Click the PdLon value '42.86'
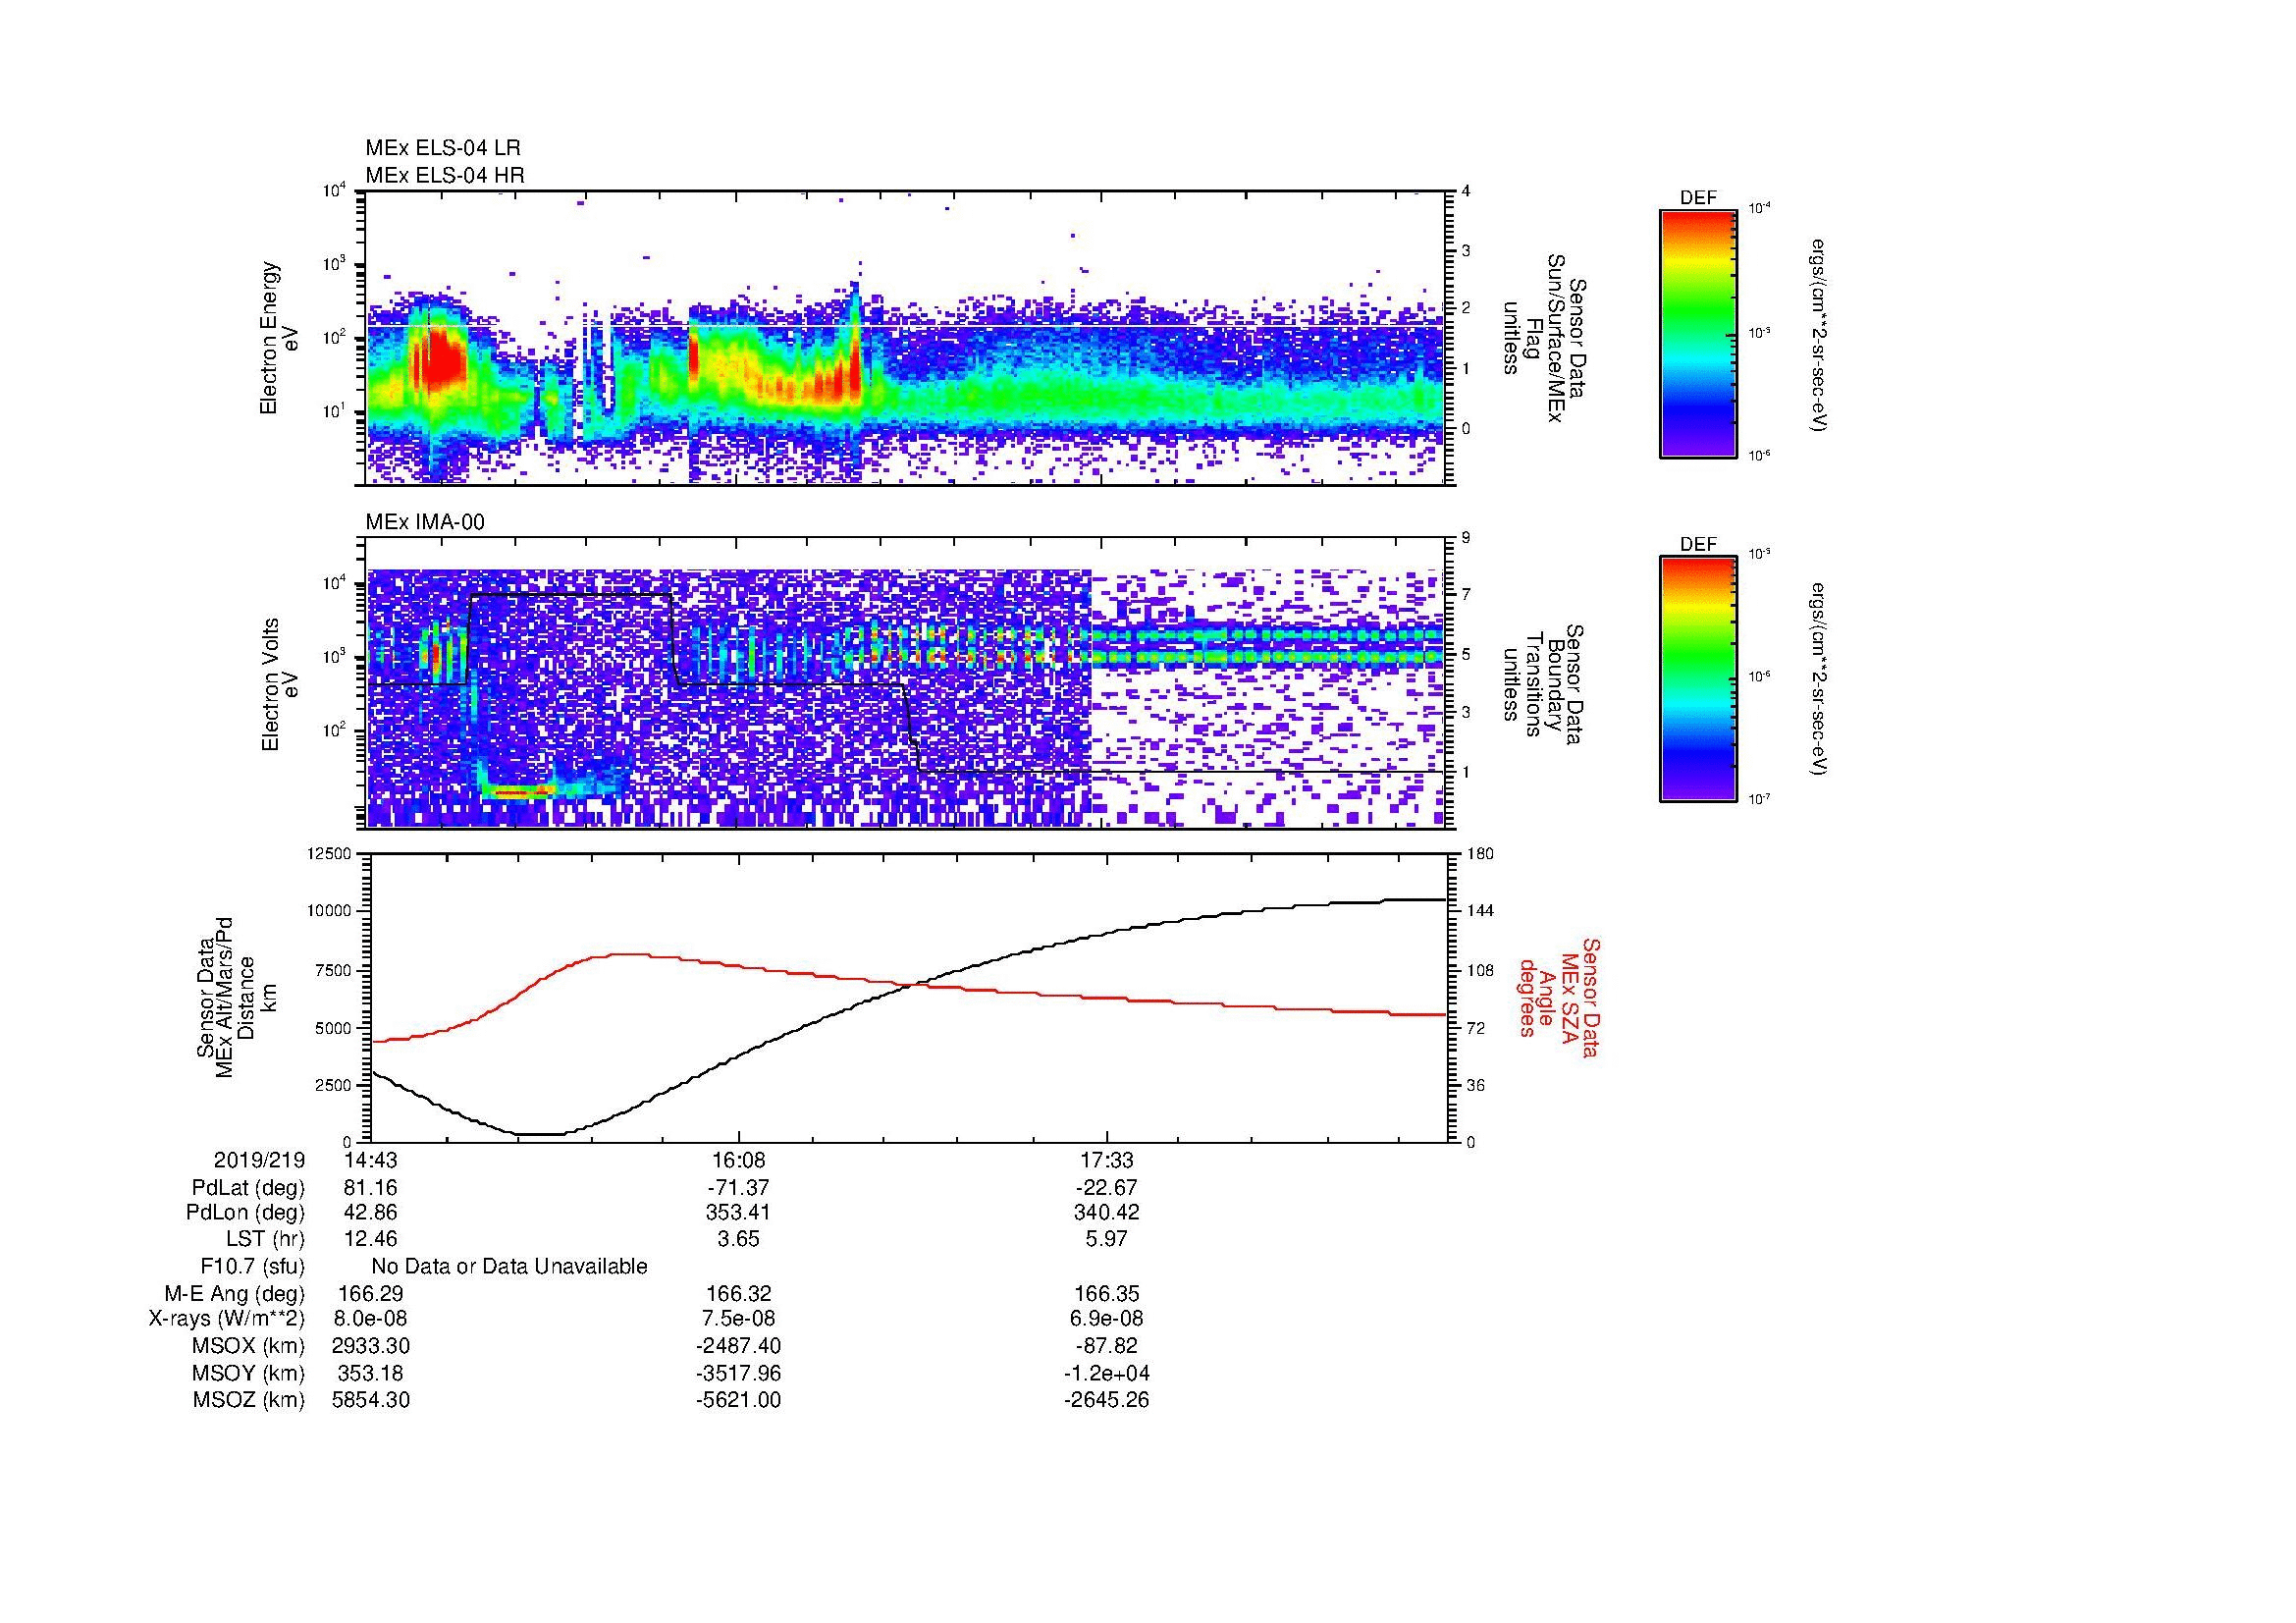The height and width of the screenshot is (1623, 2296). [x=371, y=1212]
